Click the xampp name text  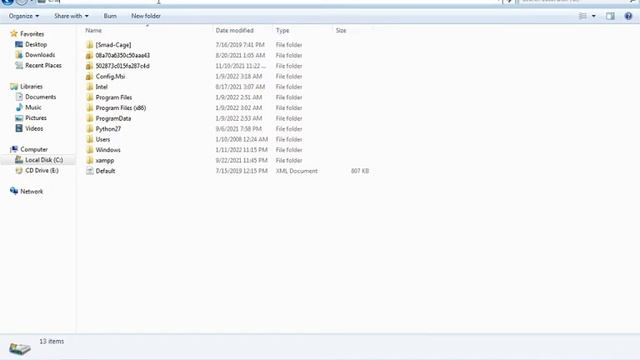pyautogui.click(x=105, y=160)
